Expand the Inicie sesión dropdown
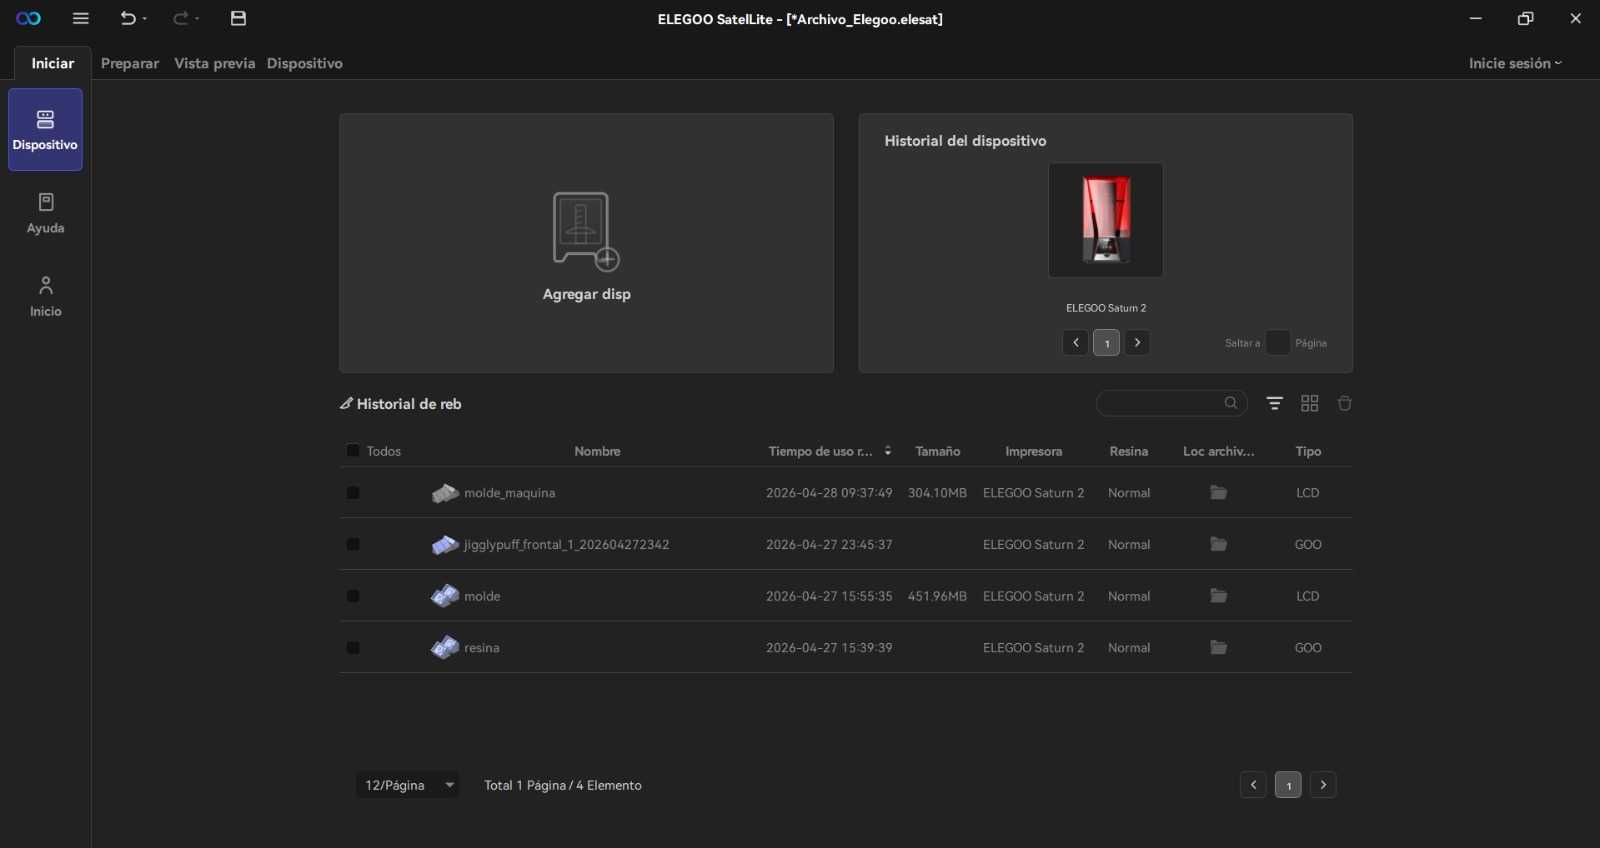Screen dimensions: 1600x848 1515,63
